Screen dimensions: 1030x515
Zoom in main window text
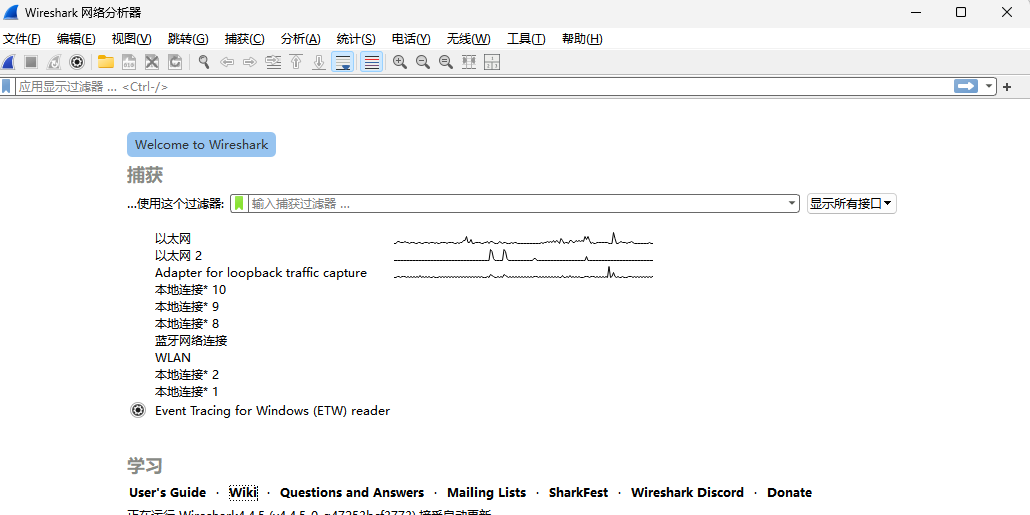[399, 62]
